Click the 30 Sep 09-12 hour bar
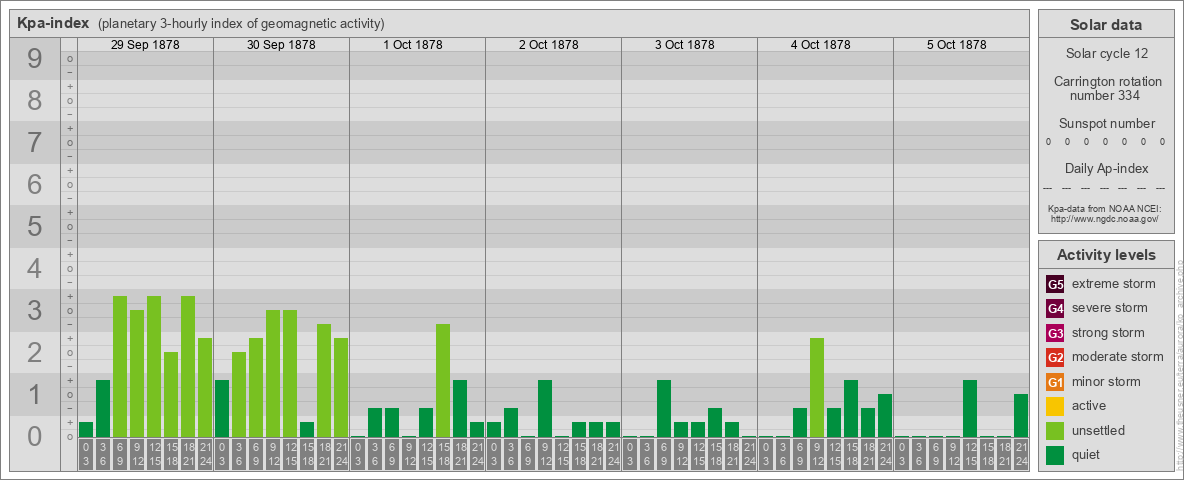This screenshot has height=480, width=1184. pyautogui.click(x=273, y=374)
